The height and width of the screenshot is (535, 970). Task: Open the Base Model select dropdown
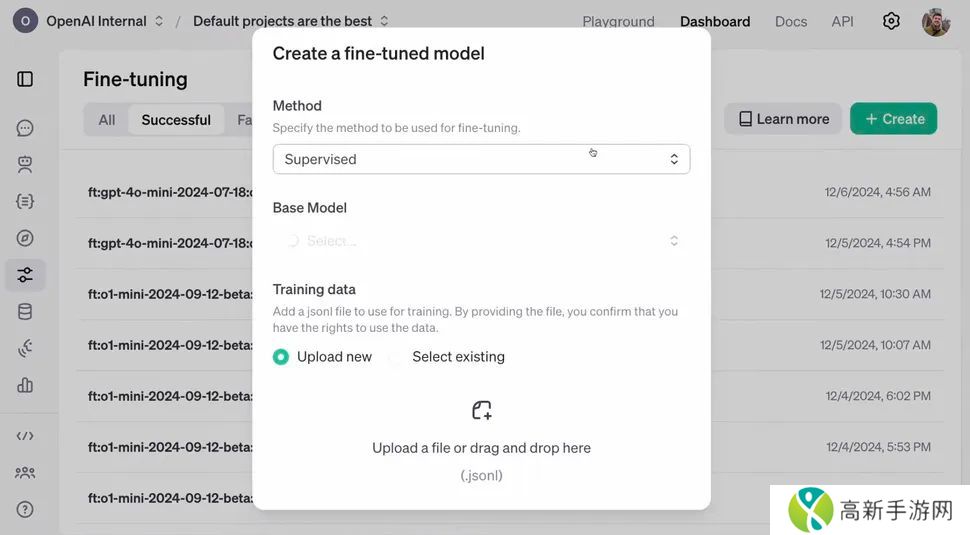click(x=481, y=241)
